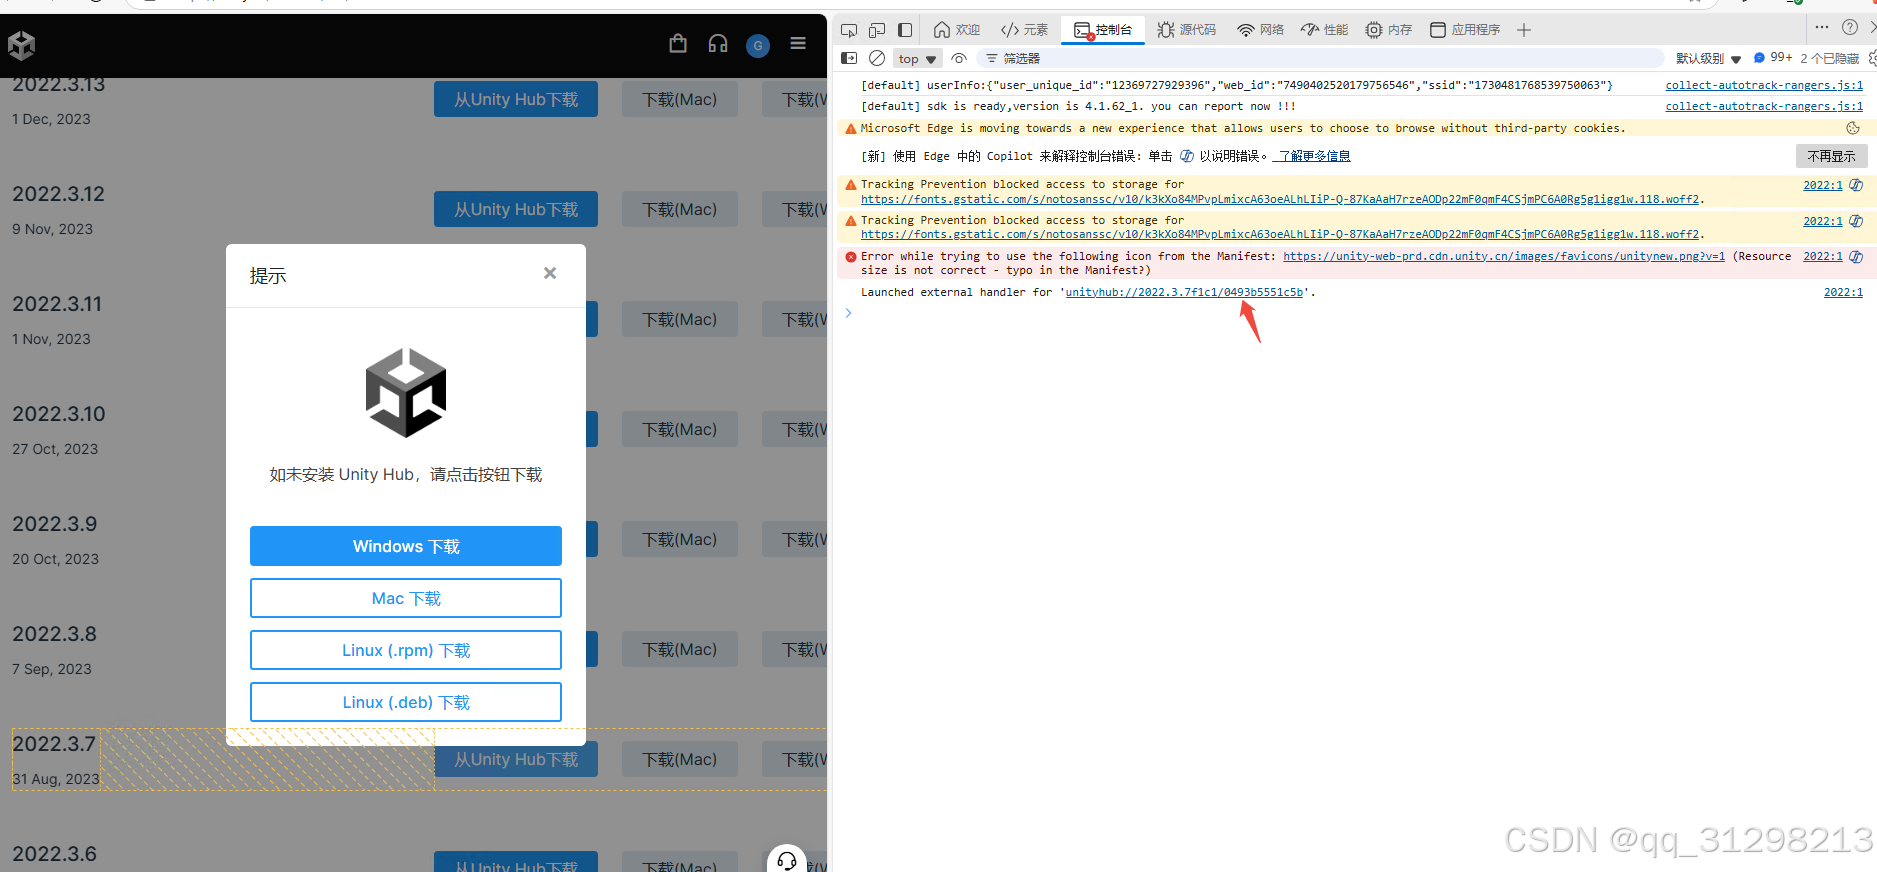Click the Linux (.deb) 下载 button
This screenshot has height=872, width=1877.
click(406, 702)
